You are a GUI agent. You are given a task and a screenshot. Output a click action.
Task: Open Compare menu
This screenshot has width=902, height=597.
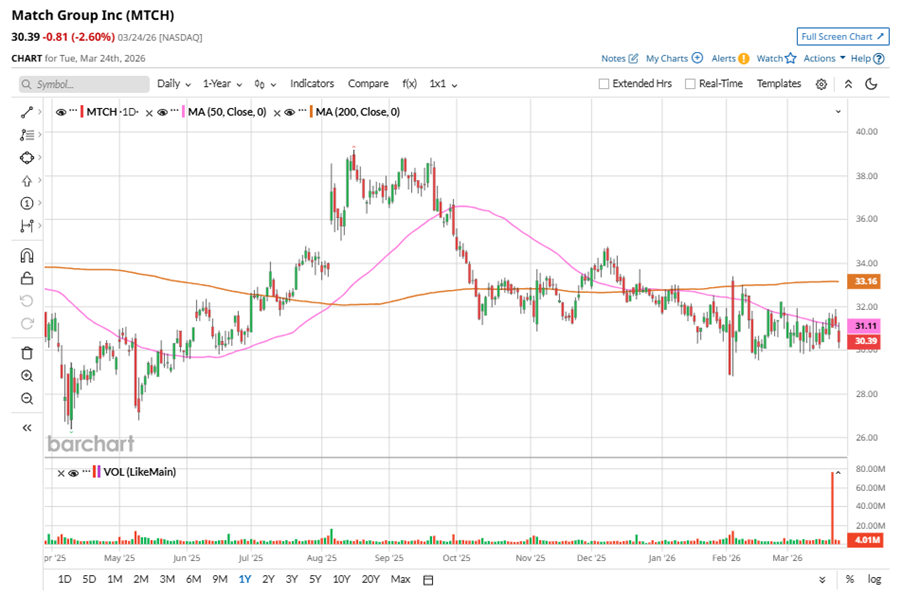click(x=368, y=83)
